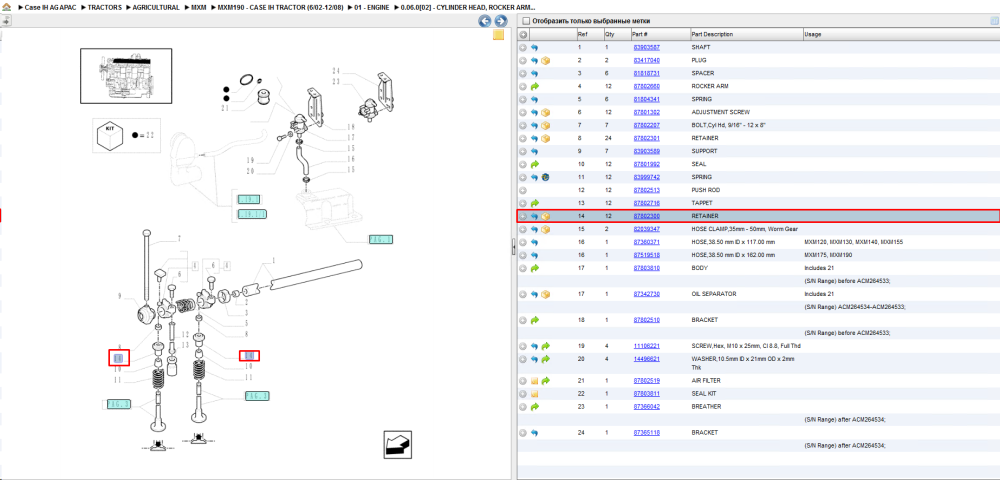1000x480 pixels.
Task: Click the green arrow icon on ROCKER ARM row
Action: tap(534, 86)
